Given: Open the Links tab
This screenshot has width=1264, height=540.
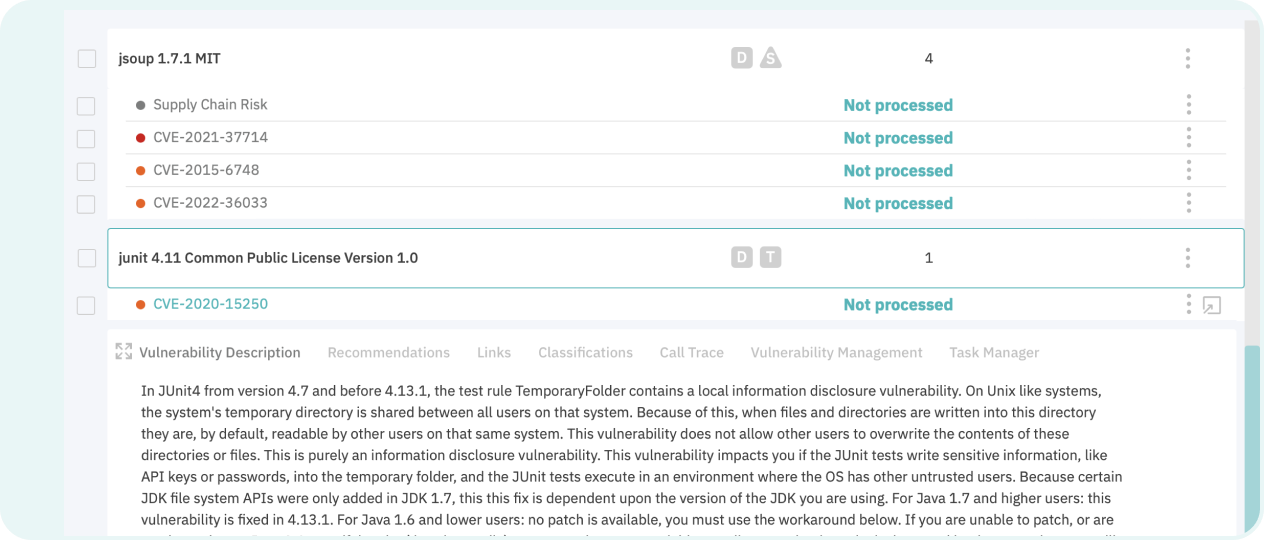Looking at the screenshot, I should (494, 352).
